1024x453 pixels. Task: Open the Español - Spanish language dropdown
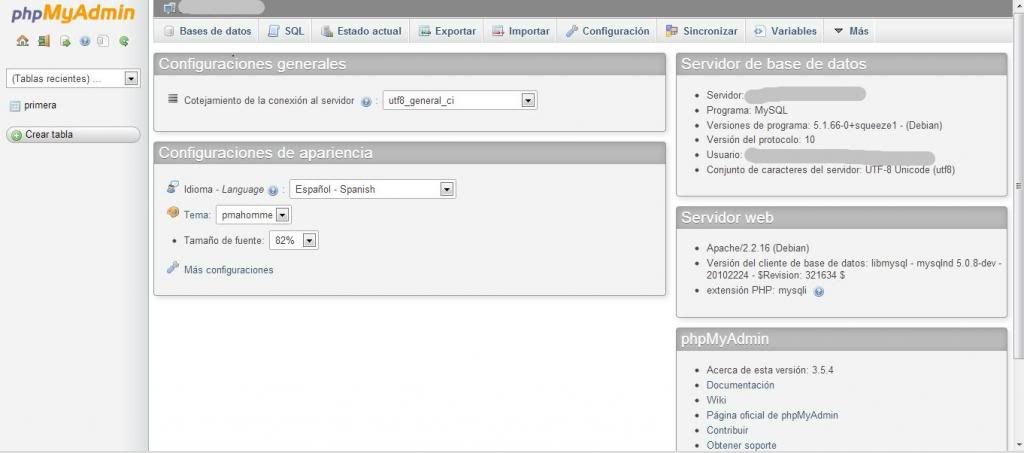pyautogui.click(x=447, y=189)
